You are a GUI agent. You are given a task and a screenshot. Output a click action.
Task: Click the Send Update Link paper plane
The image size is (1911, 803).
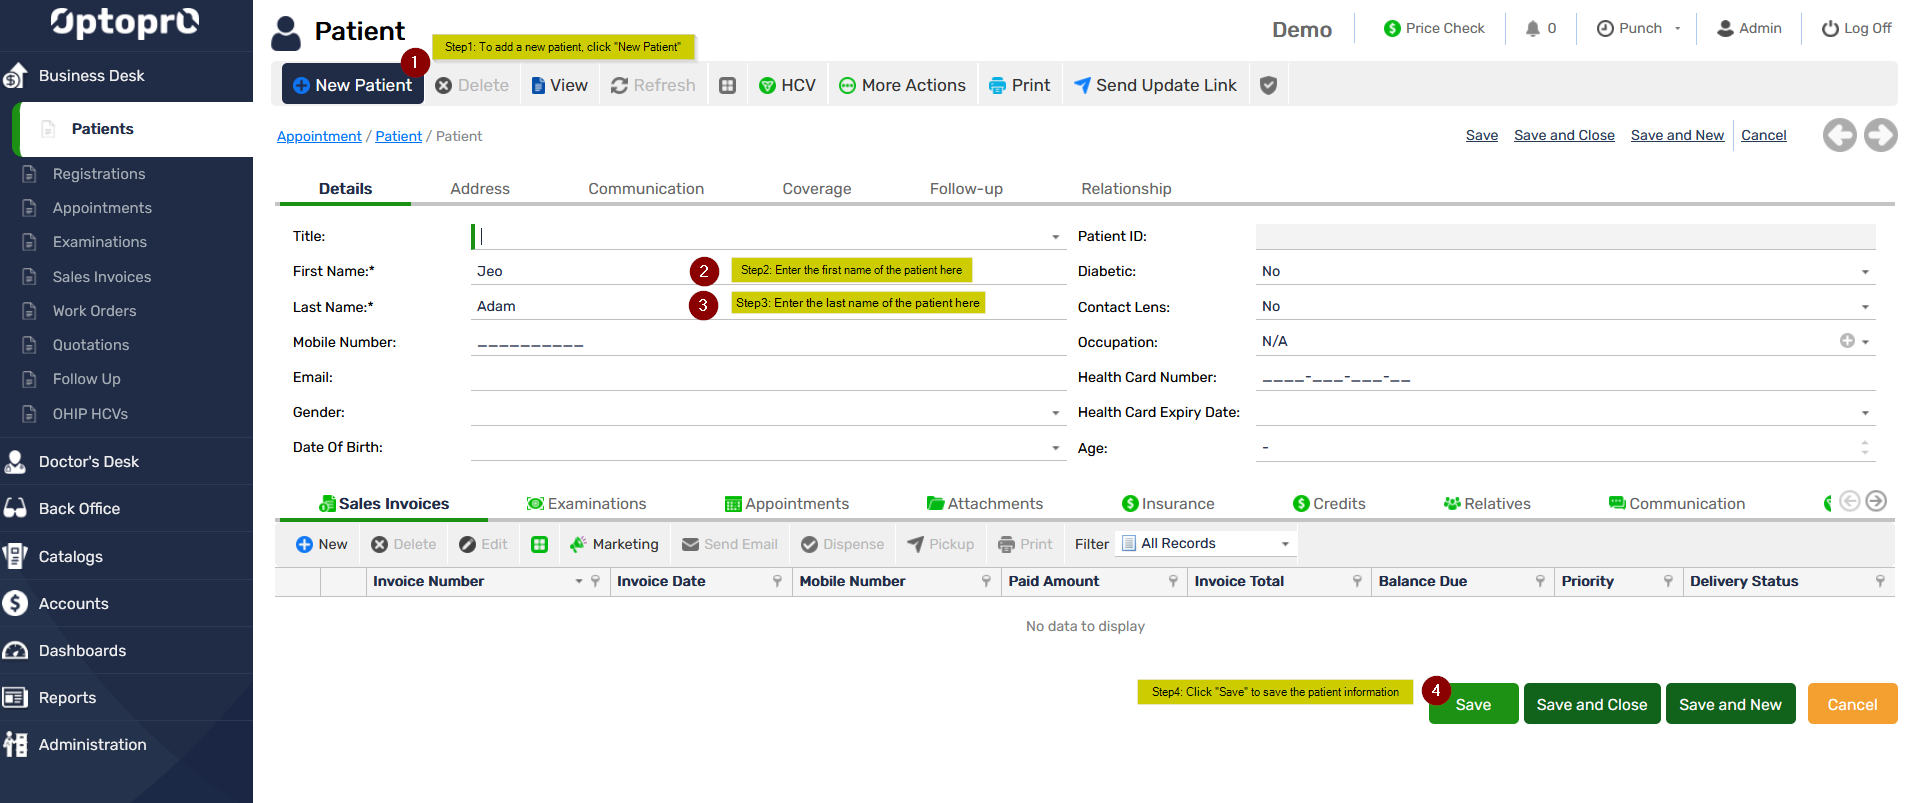coord(1082,86)
